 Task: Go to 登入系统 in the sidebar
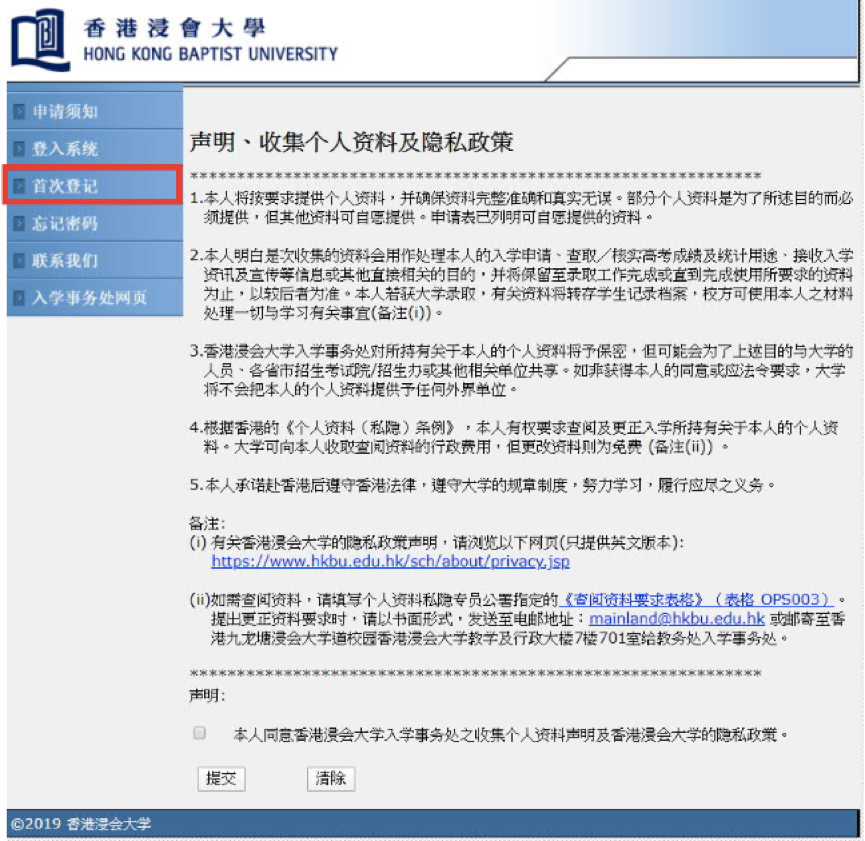coord(65,149)
